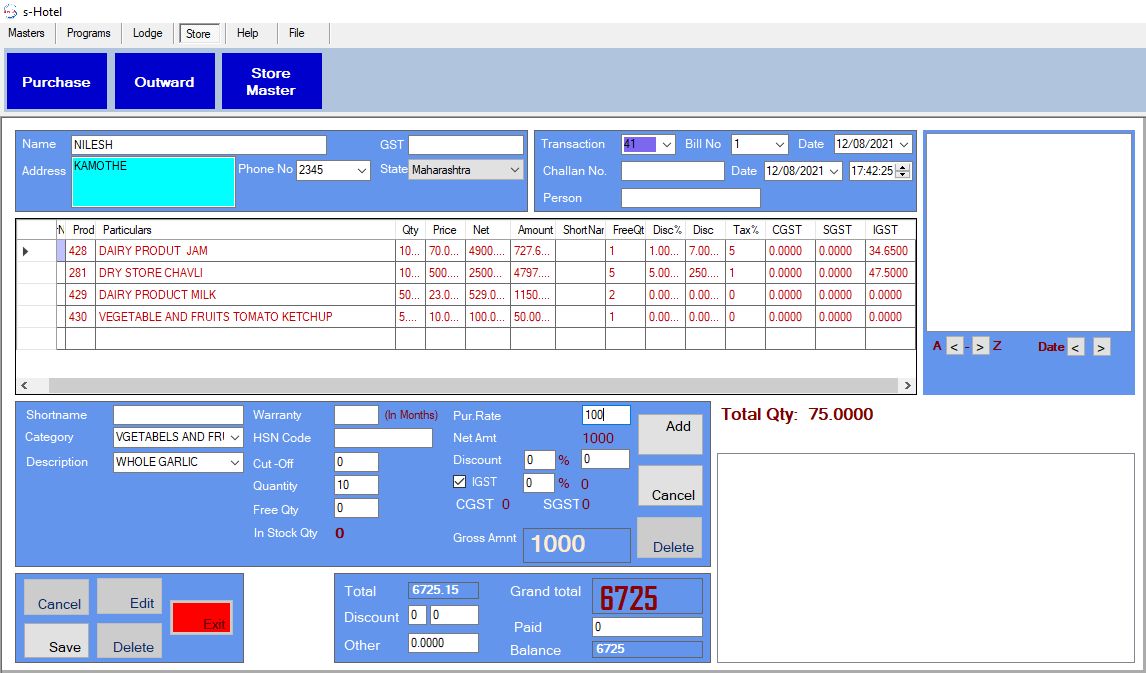
Task: Open the Category dropdown list
Action: click(x=234, y=437)
